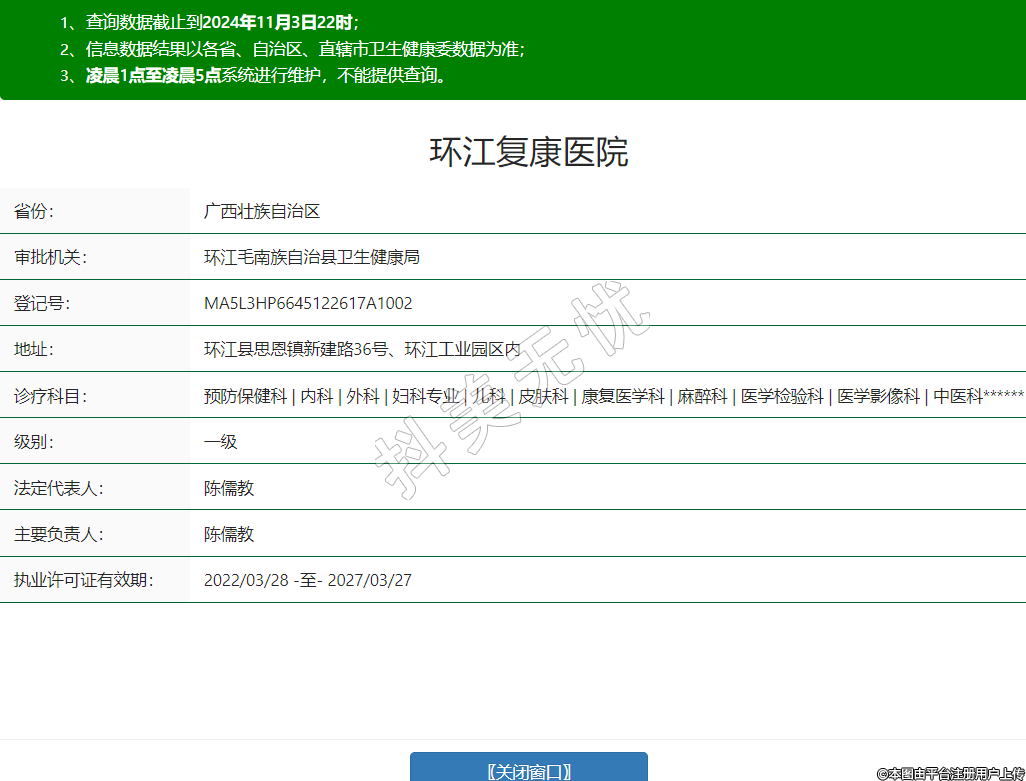
Task: Click the maintenance notice 凌晨1点至凌晨5点
Action: (154, 75)
